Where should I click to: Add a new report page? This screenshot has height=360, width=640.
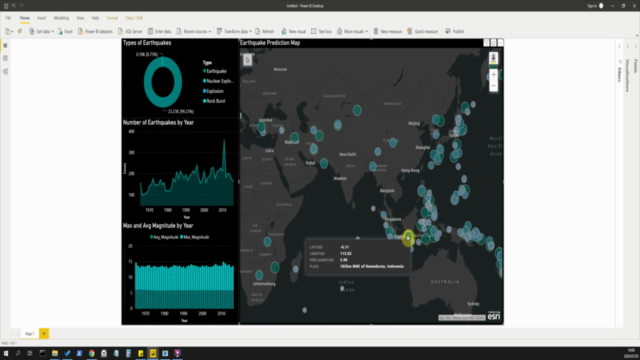44,334
